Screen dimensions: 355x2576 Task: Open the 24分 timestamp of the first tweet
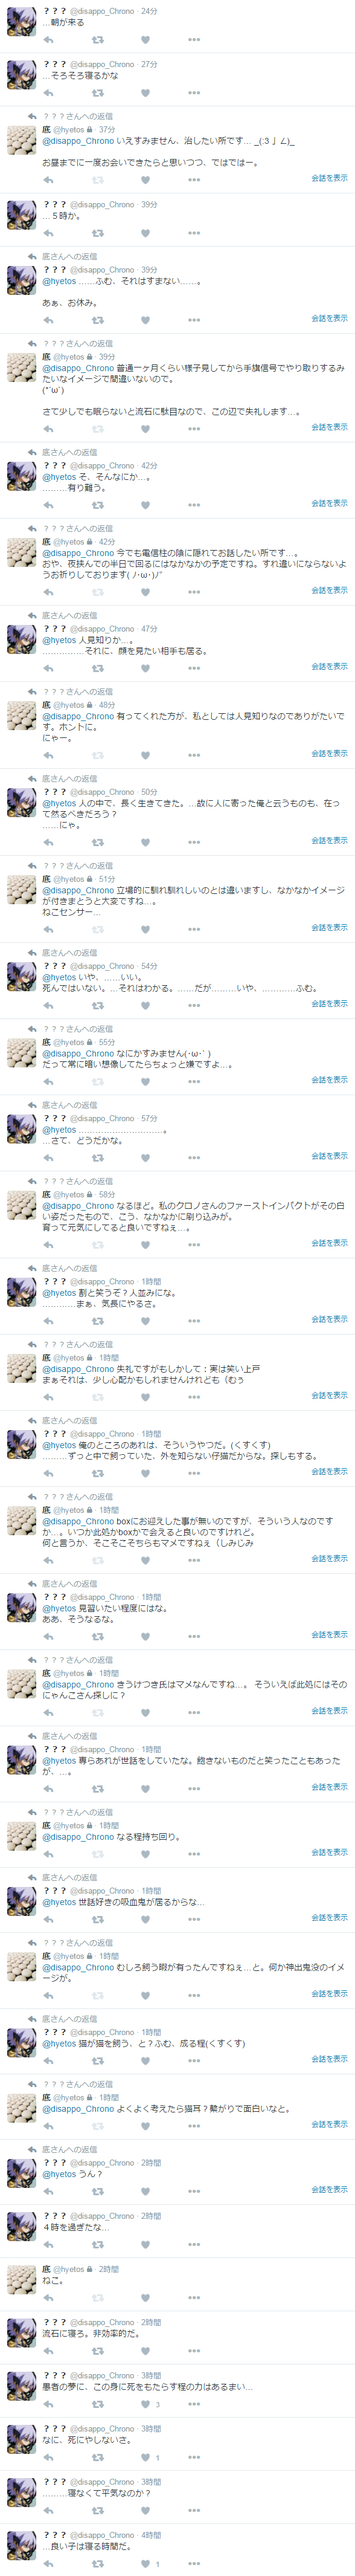click(149, 11)
